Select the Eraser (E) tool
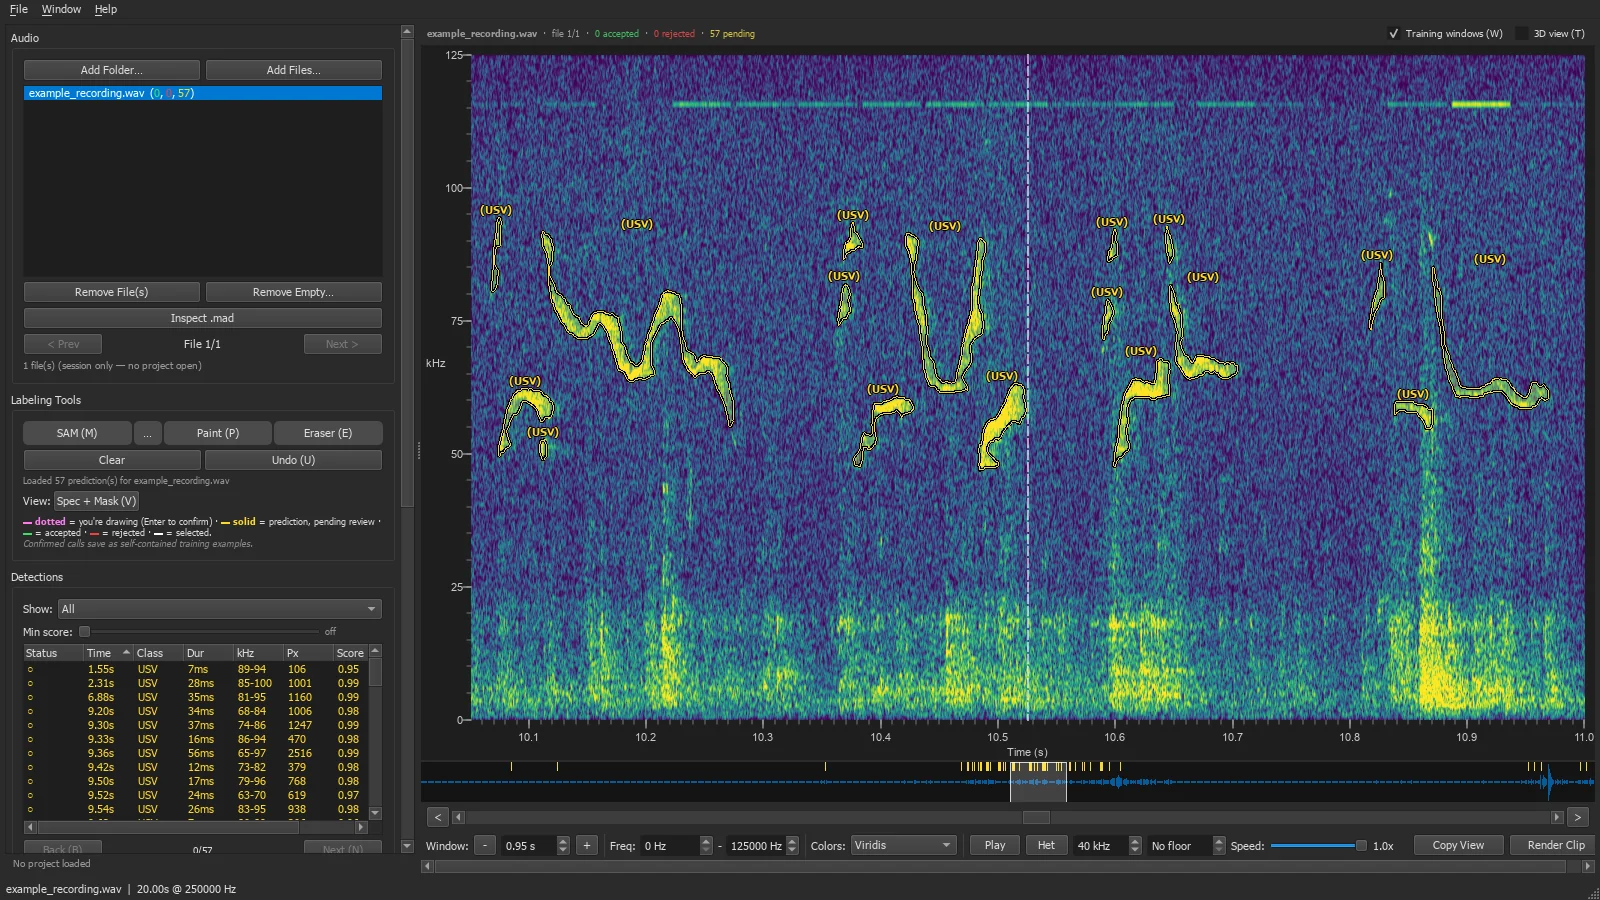This screenshot has width=1600, height=900. tap(328, 433)
